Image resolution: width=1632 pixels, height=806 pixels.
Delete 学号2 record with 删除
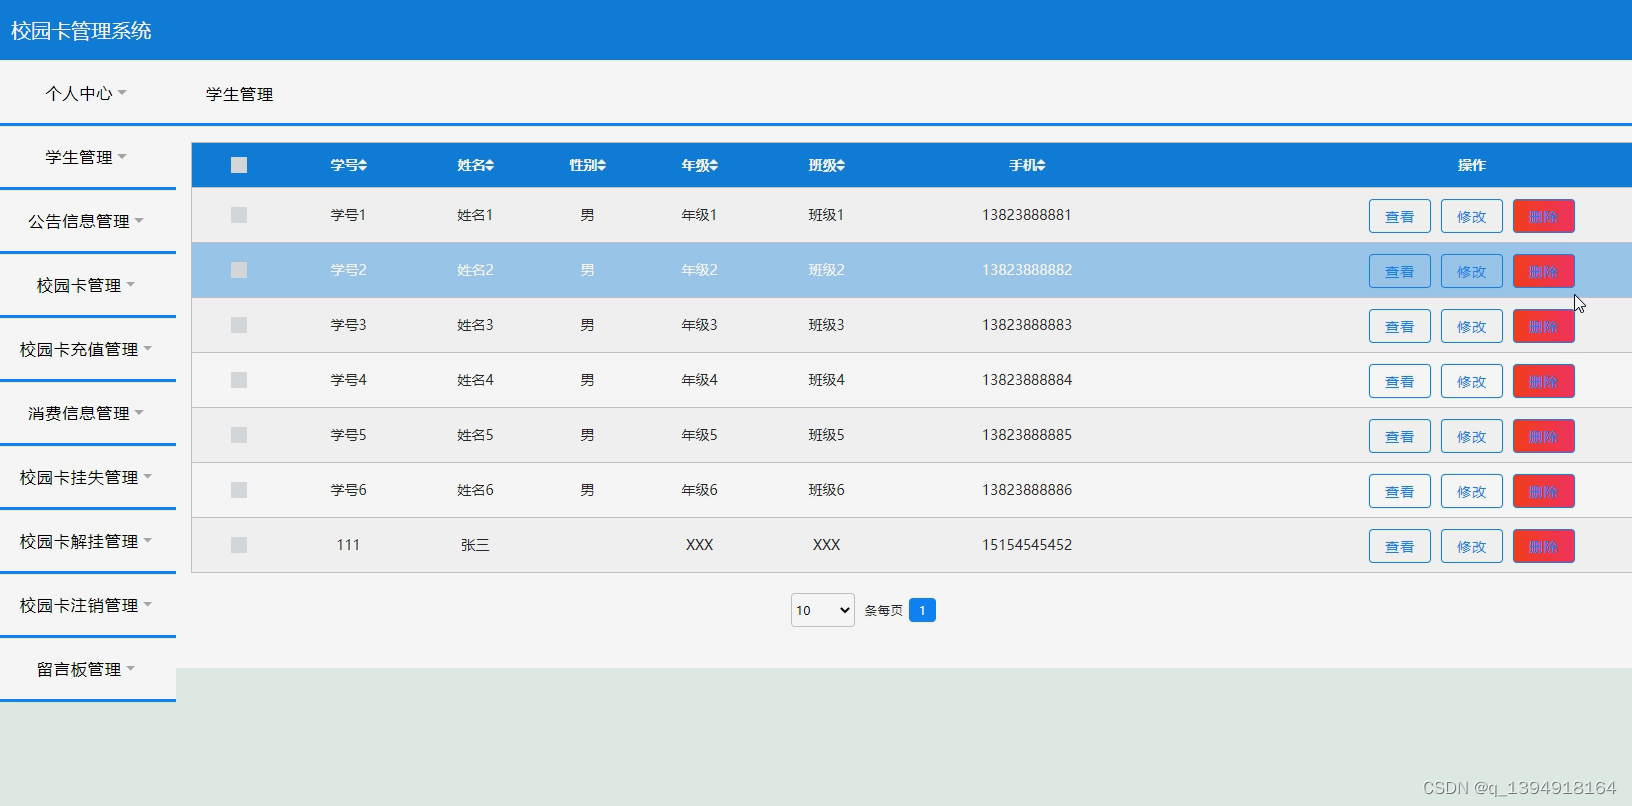point(1544,271)
